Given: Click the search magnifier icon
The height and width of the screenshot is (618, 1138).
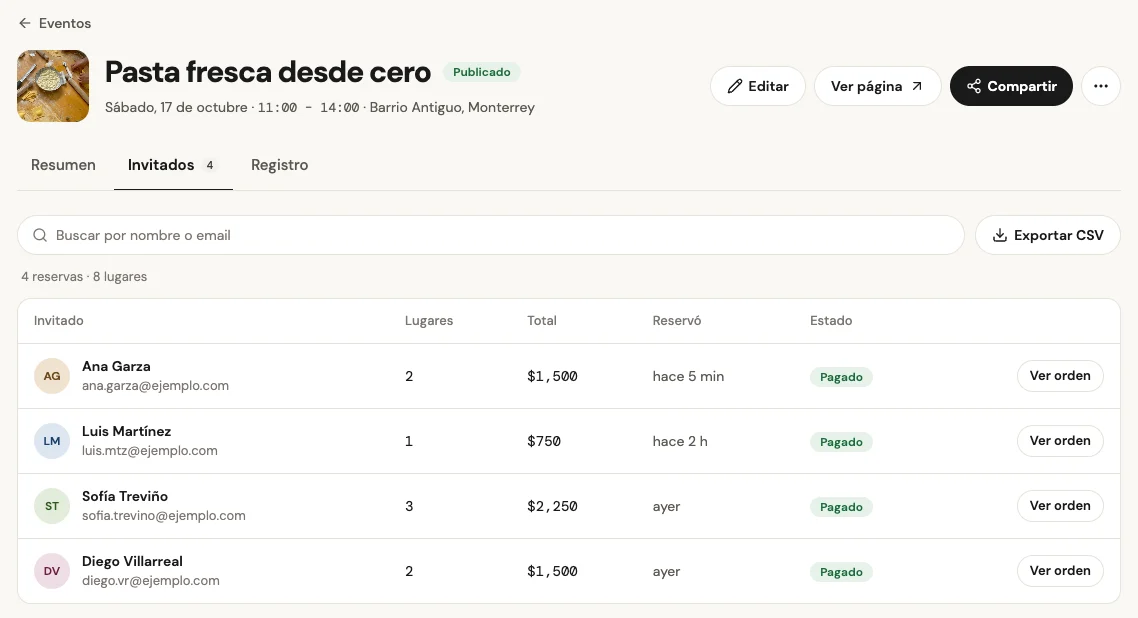Looking at the screenshot, I should click(40, 235).
